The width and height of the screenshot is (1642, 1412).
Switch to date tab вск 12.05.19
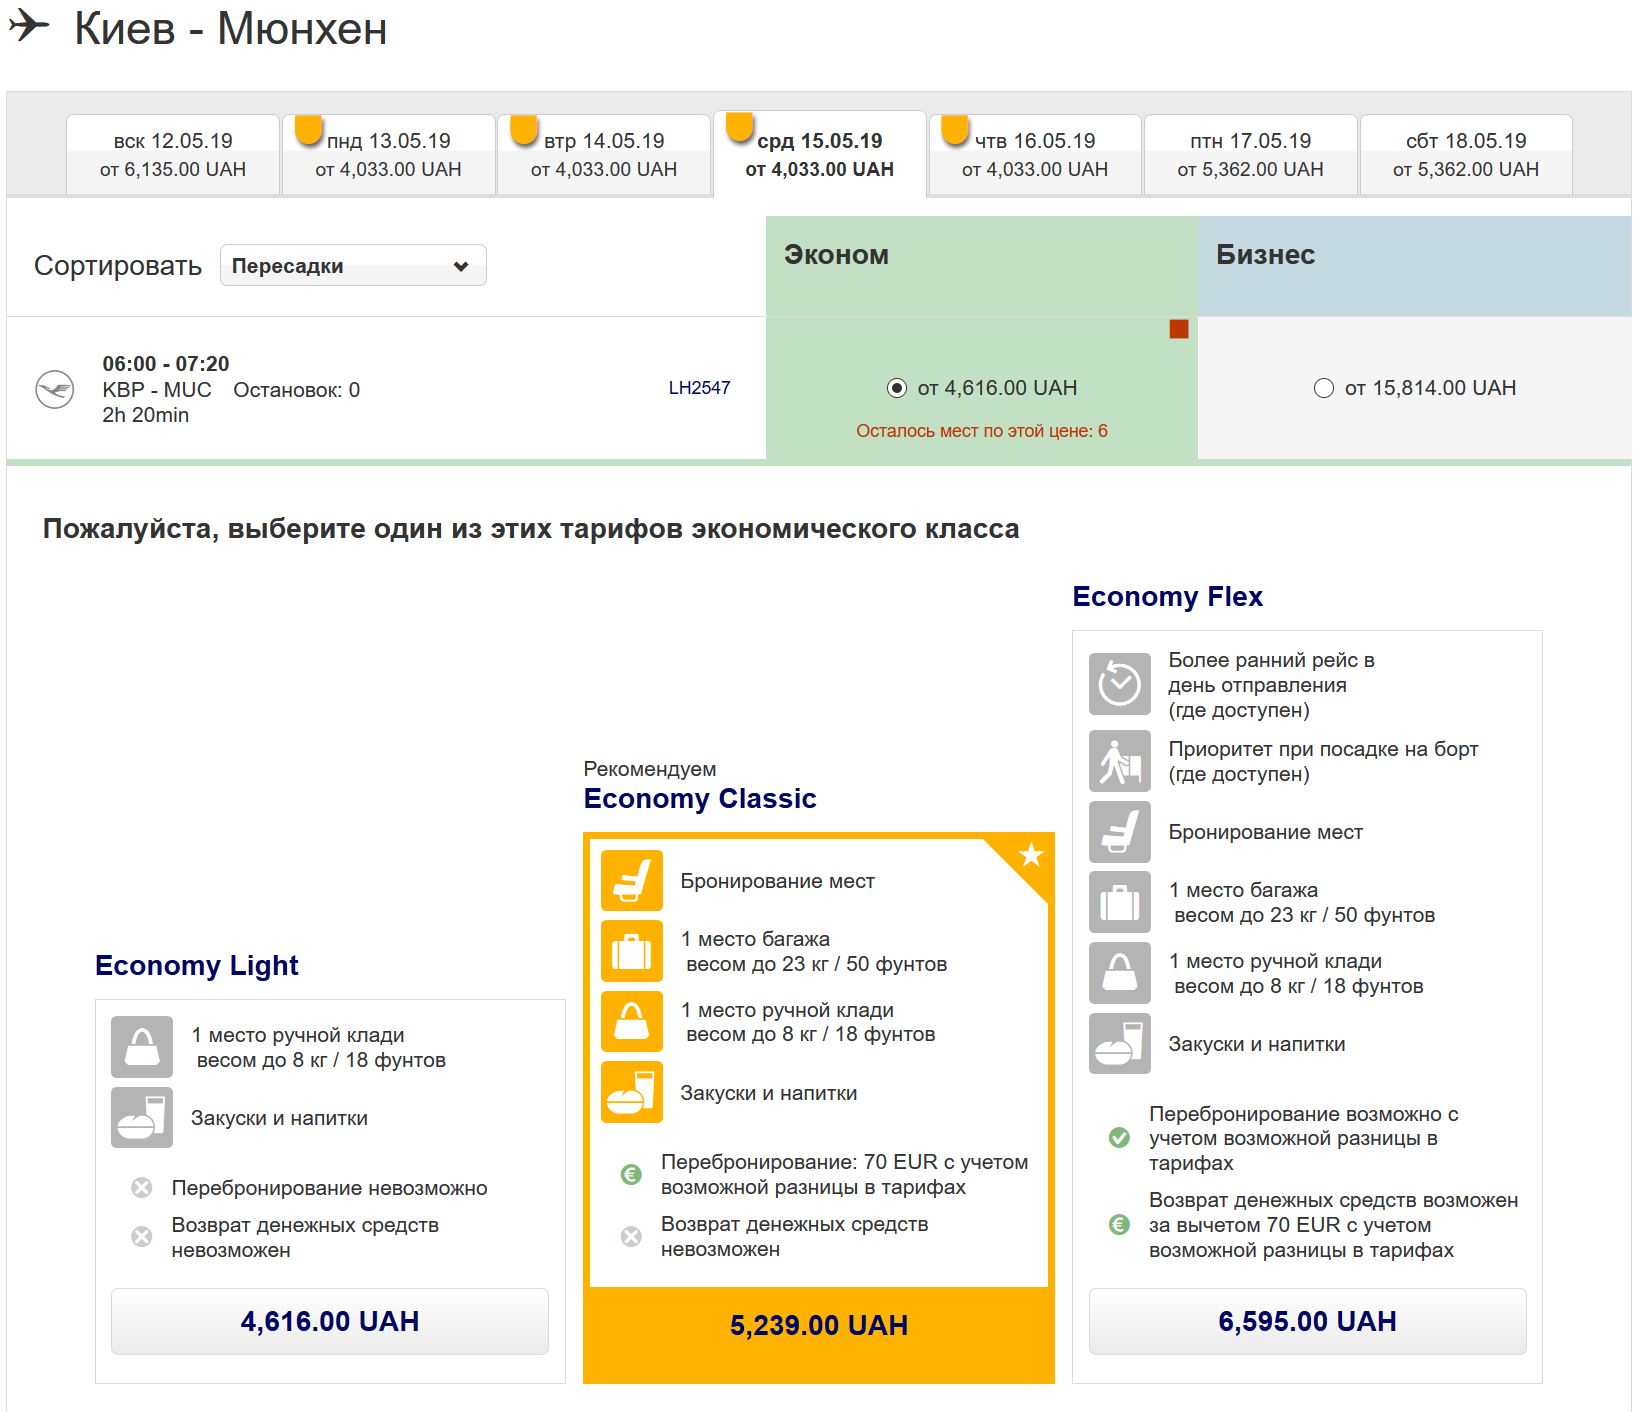(x=173, y=155)
